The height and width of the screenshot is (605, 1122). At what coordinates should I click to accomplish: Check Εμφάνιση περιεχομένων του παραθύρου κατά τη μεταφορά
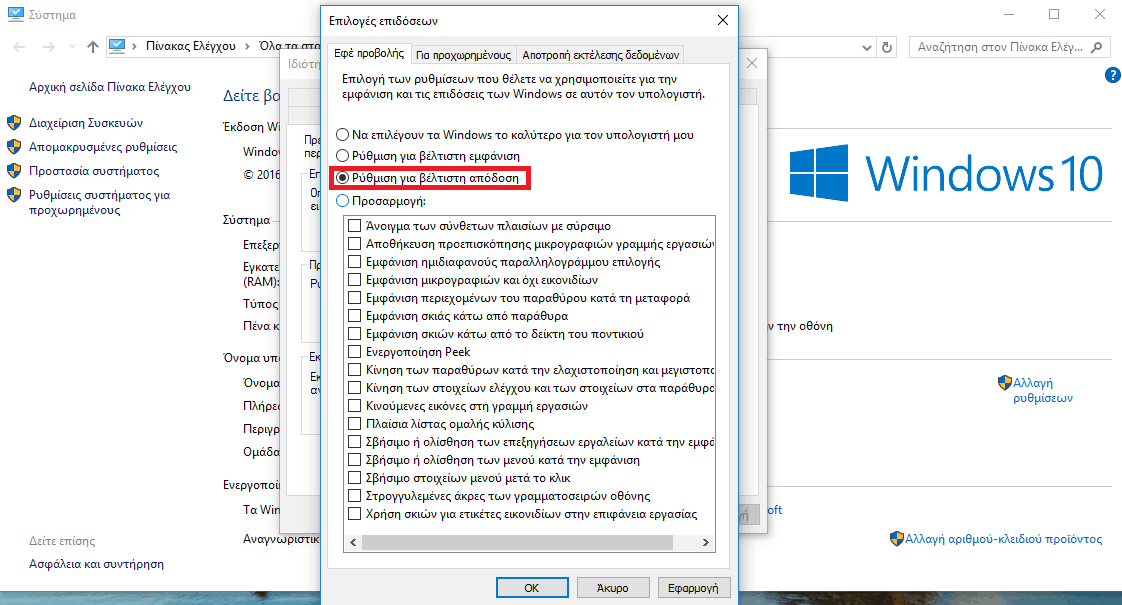[354, 297]
